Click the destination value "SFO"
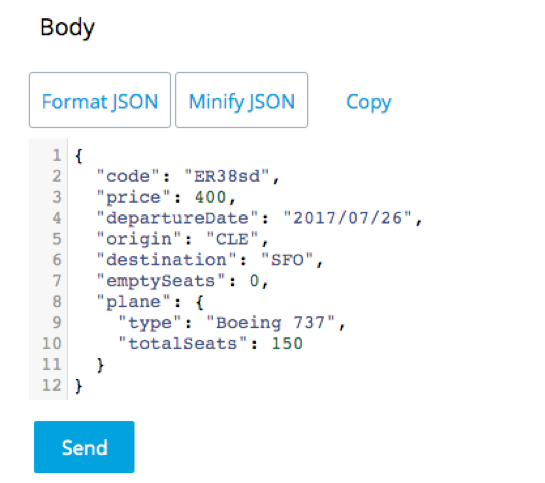 click(287, 260)
